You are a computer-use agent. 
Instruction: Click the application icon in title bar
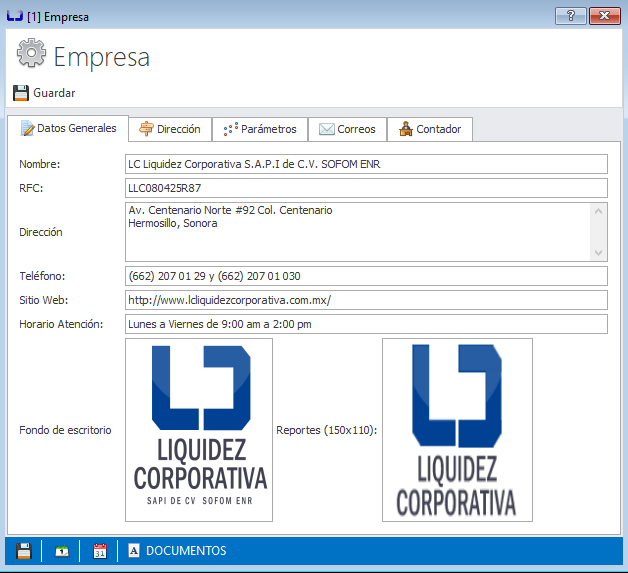pyautogui.click(x=15, y=16)
